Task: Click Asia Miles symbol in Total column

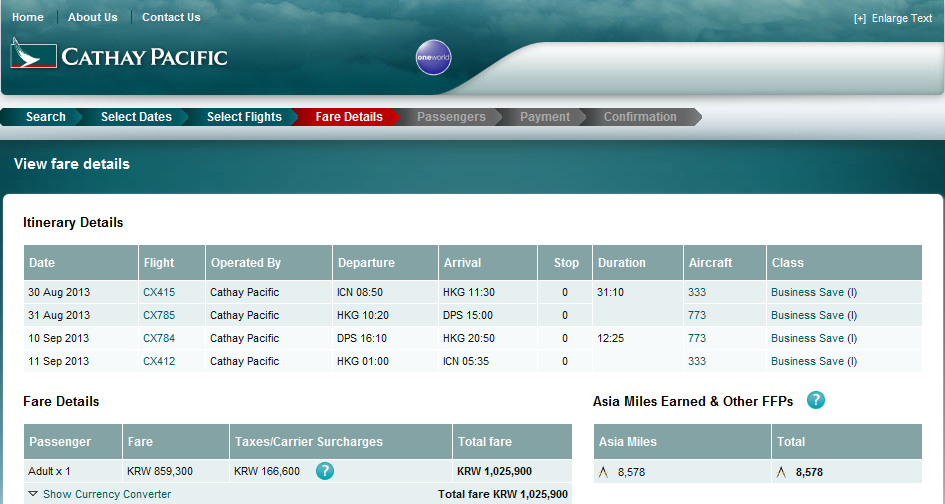Action: pyautogui.click(x=781, y=472)
